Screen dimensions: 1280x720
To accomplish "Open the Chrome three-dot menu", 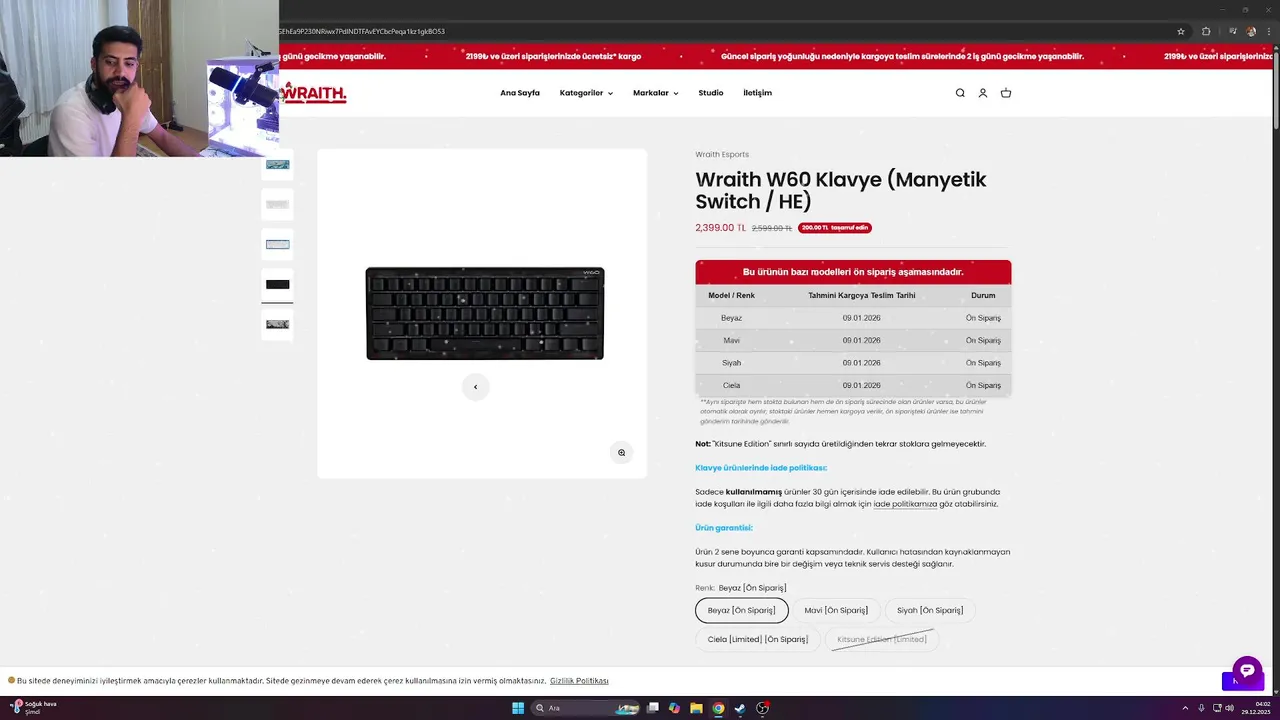I will click(x=1268, y=31).
